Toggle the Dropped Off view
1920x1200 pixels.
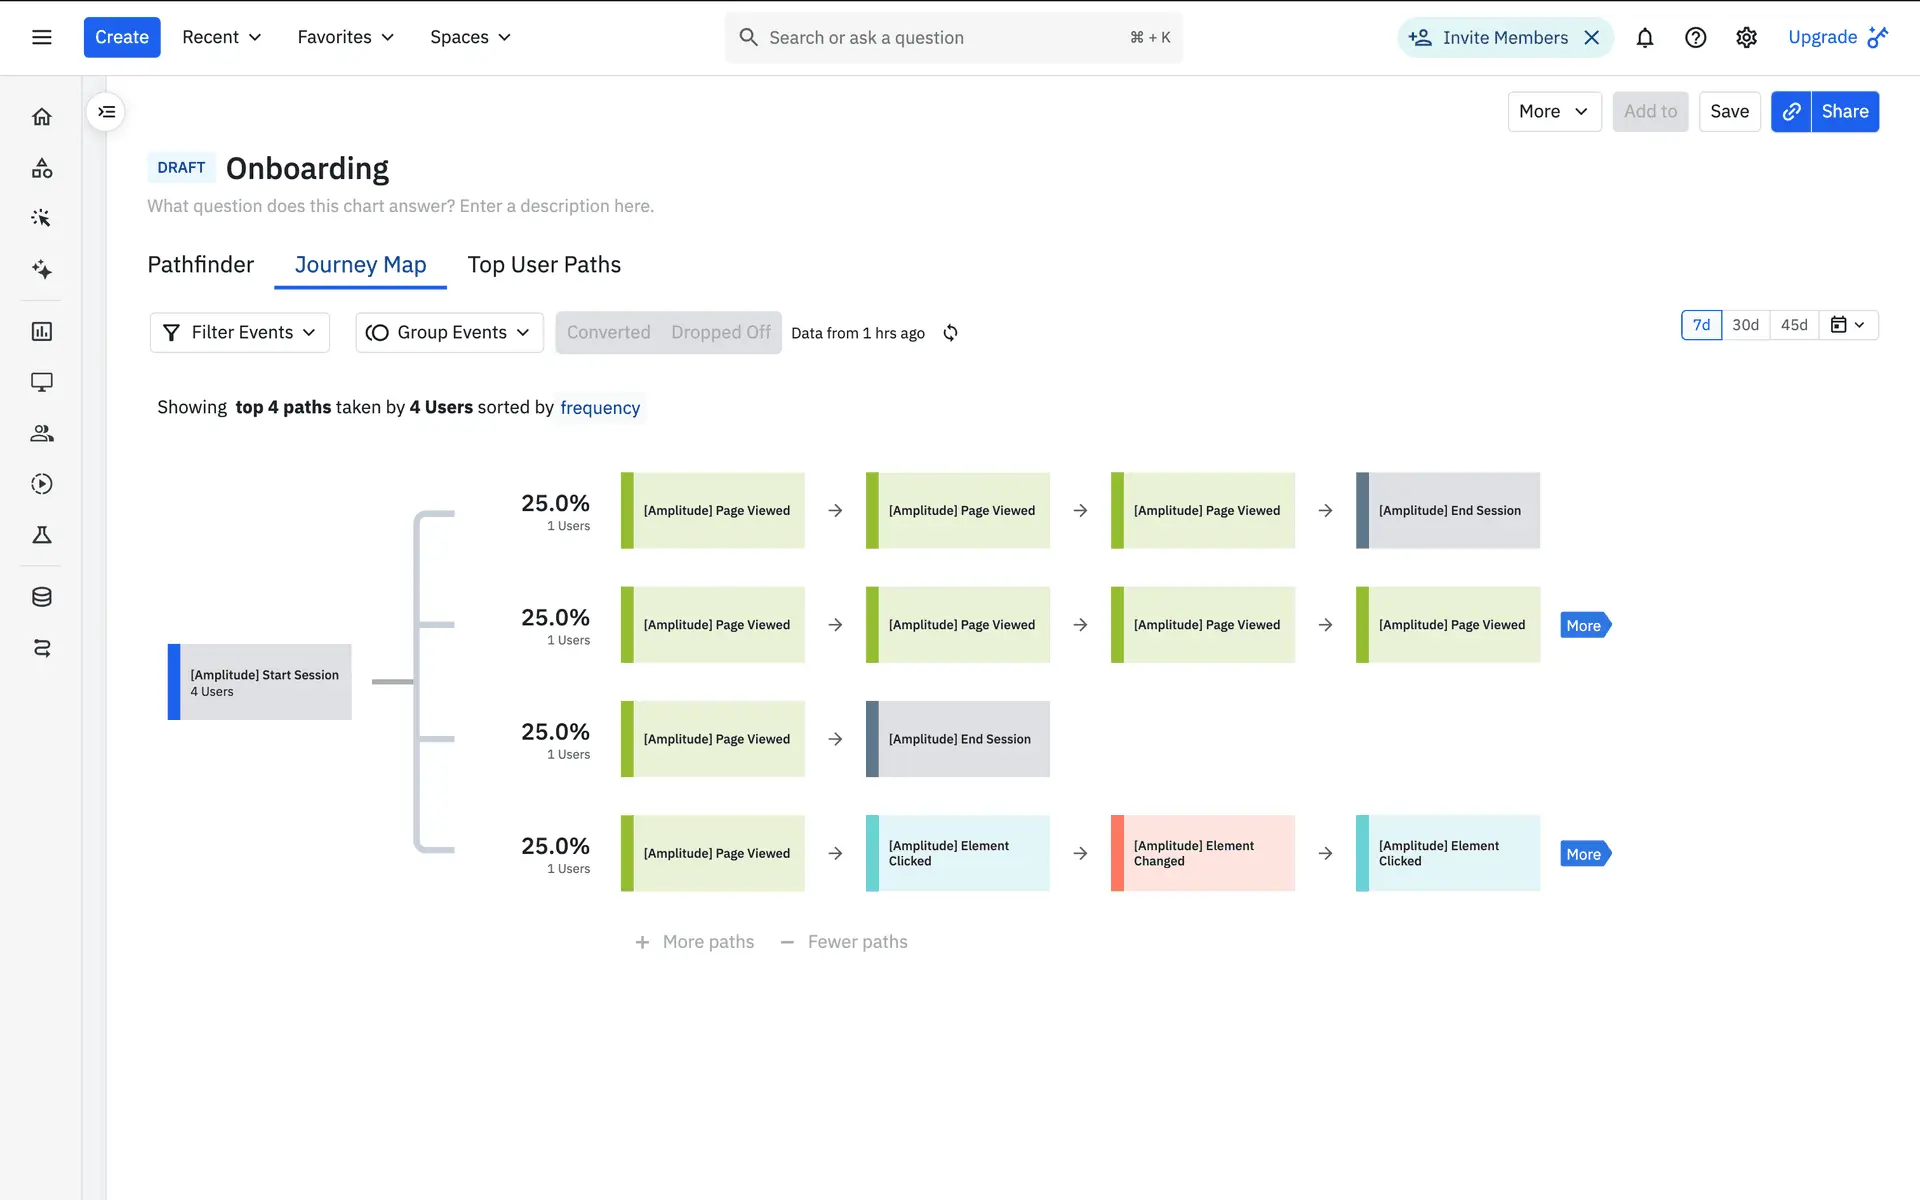click(x=720, y=333)
